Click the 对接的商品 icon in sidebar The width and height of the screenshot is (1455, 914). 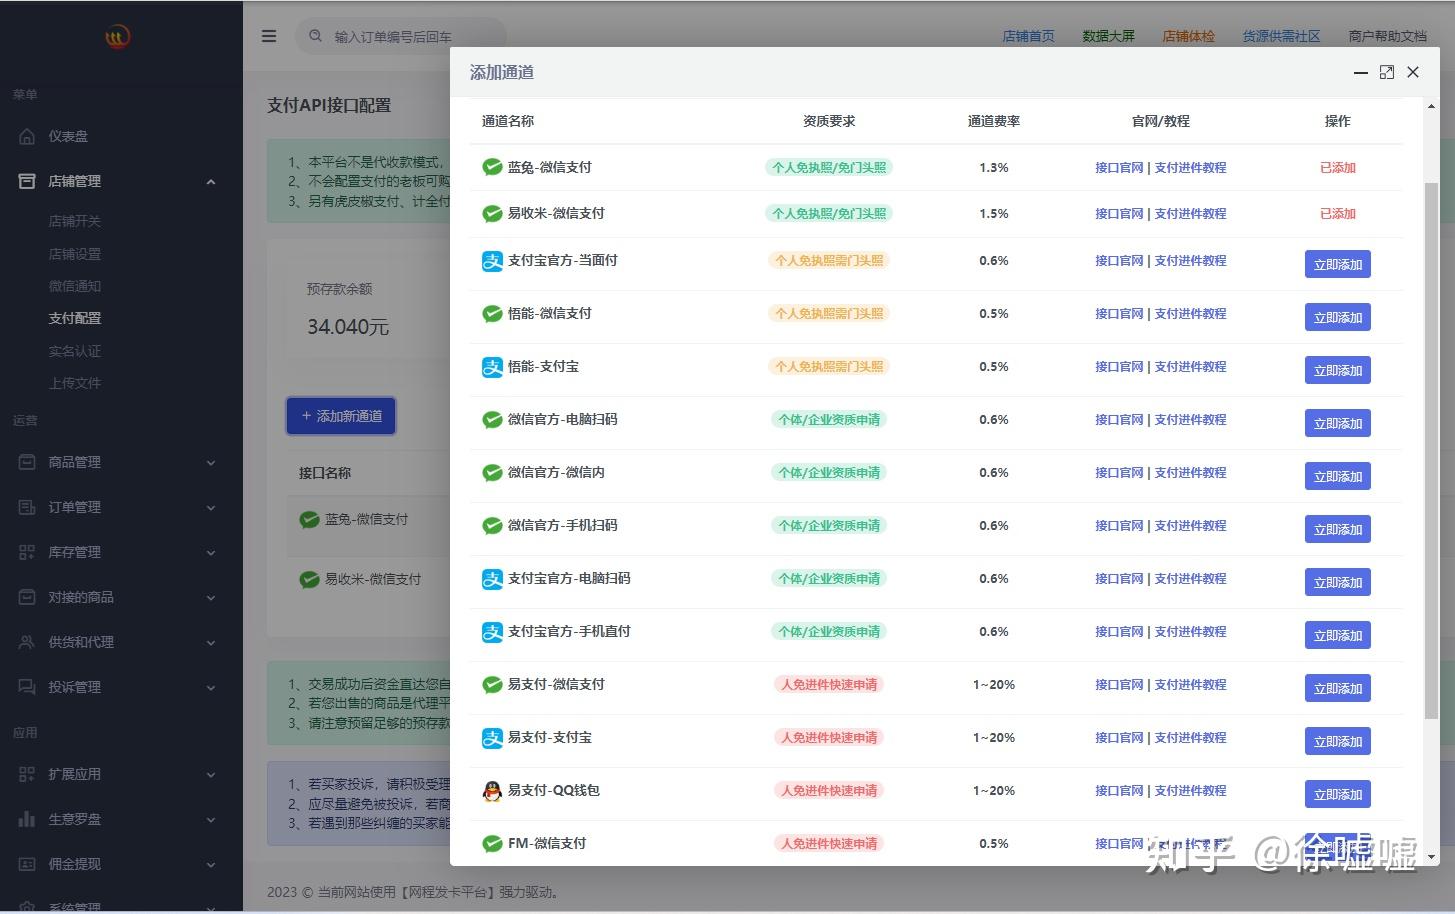pyautogui.click(x=27, y=597)
